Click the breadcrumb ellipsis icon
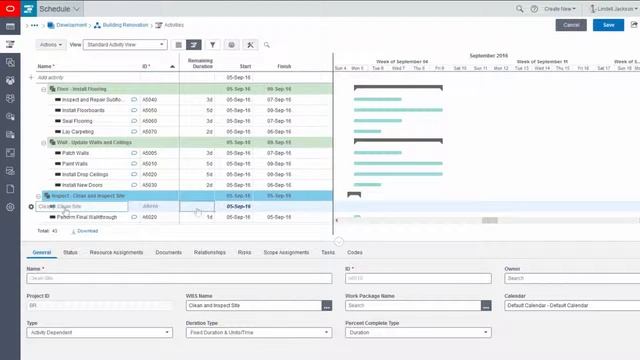 click(35, 25)
